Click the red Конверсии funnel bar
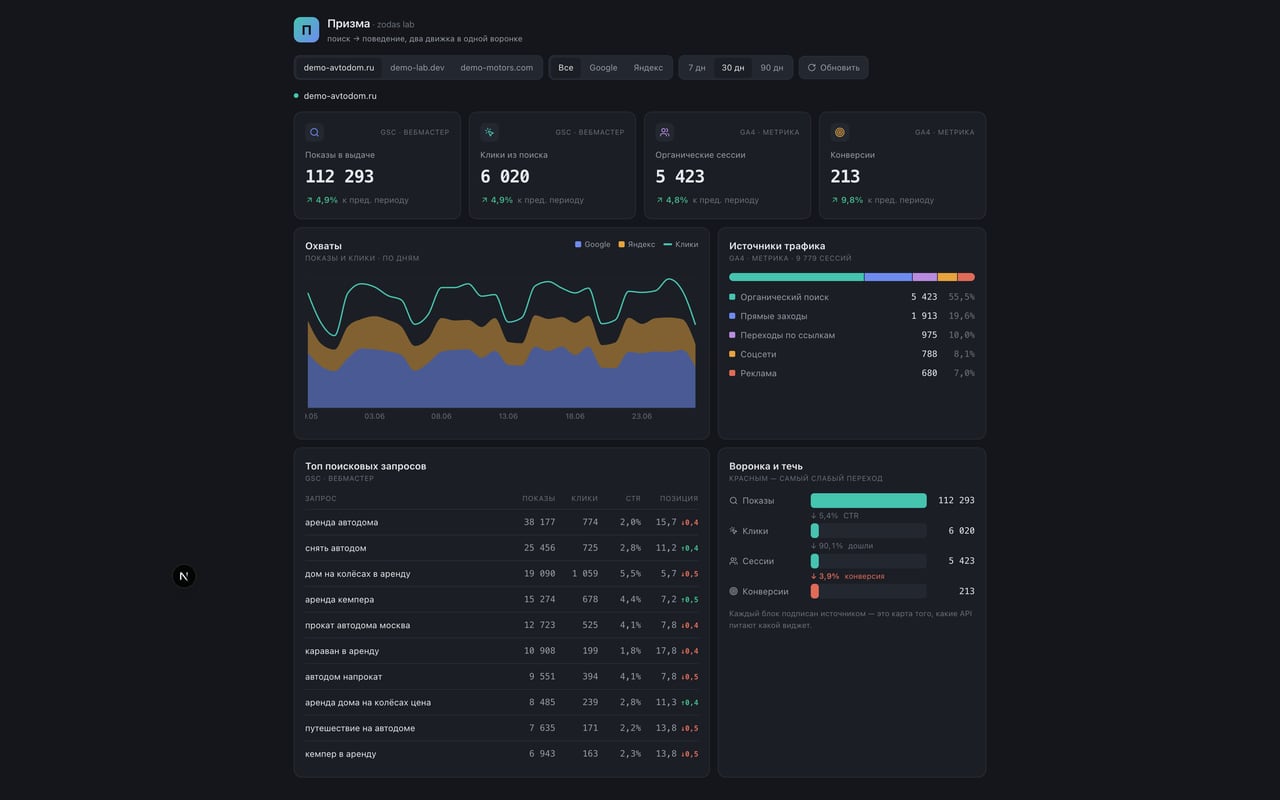1280x800 pixels. (x=815, y=591)
